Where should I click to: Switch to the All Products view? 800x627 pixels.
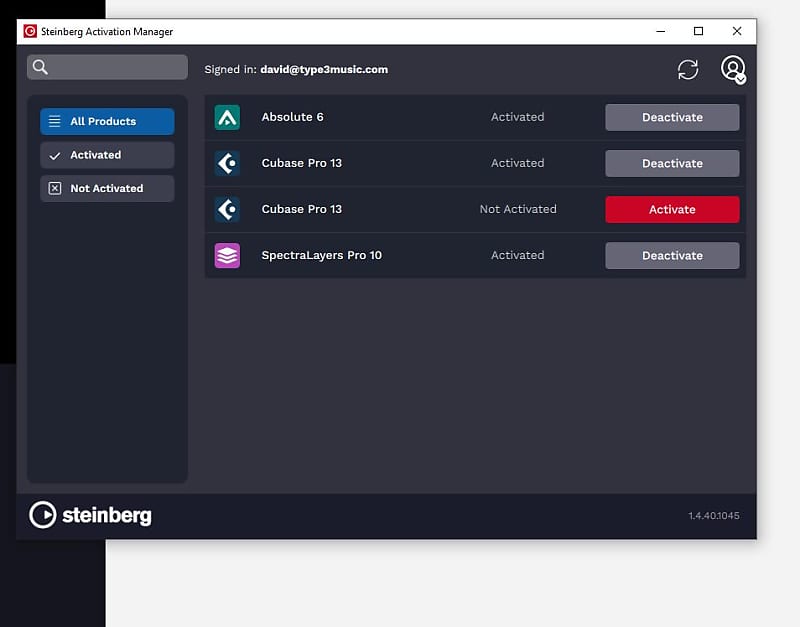[x=107, y=121]
